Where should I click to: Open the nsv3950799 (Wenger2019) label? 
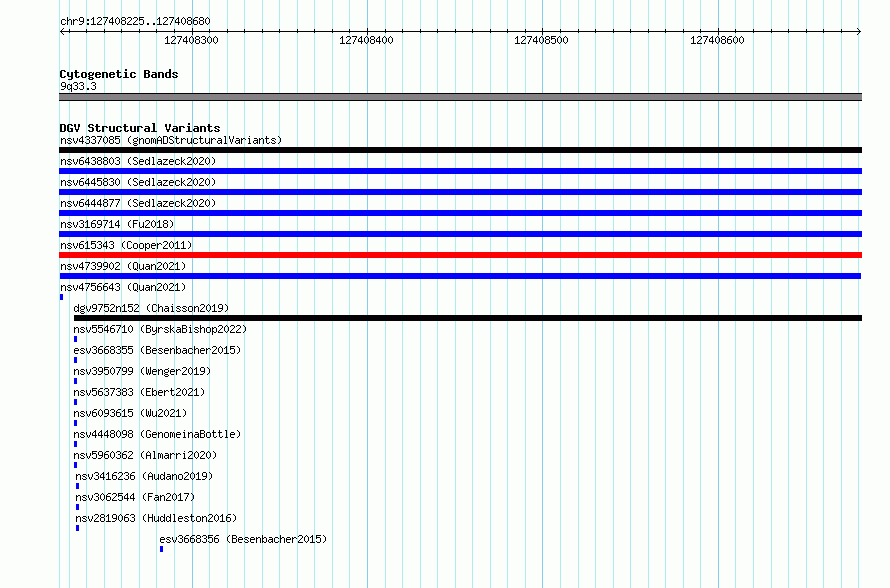pyautogui.click(x=142, y=371)
